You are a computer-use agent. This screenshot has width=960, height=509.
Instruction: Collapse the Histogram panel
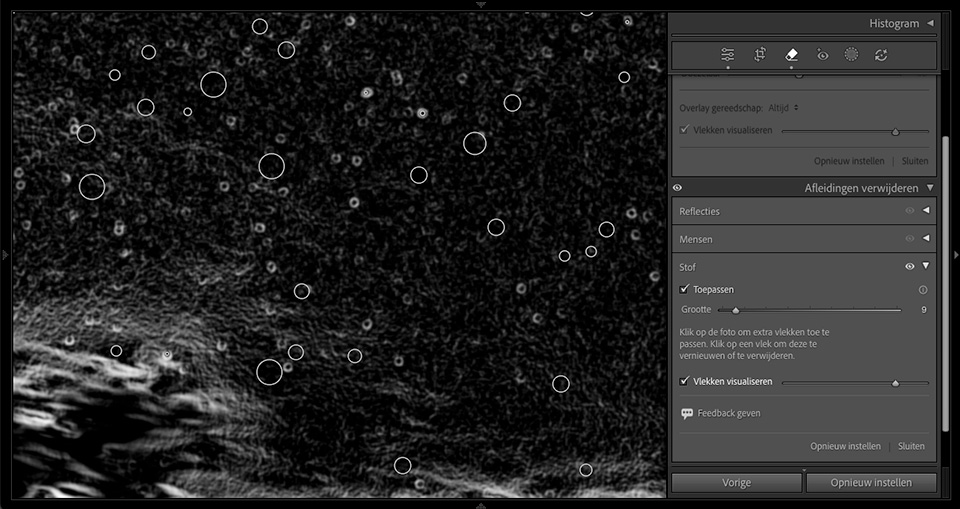click(x=930, y=23)
